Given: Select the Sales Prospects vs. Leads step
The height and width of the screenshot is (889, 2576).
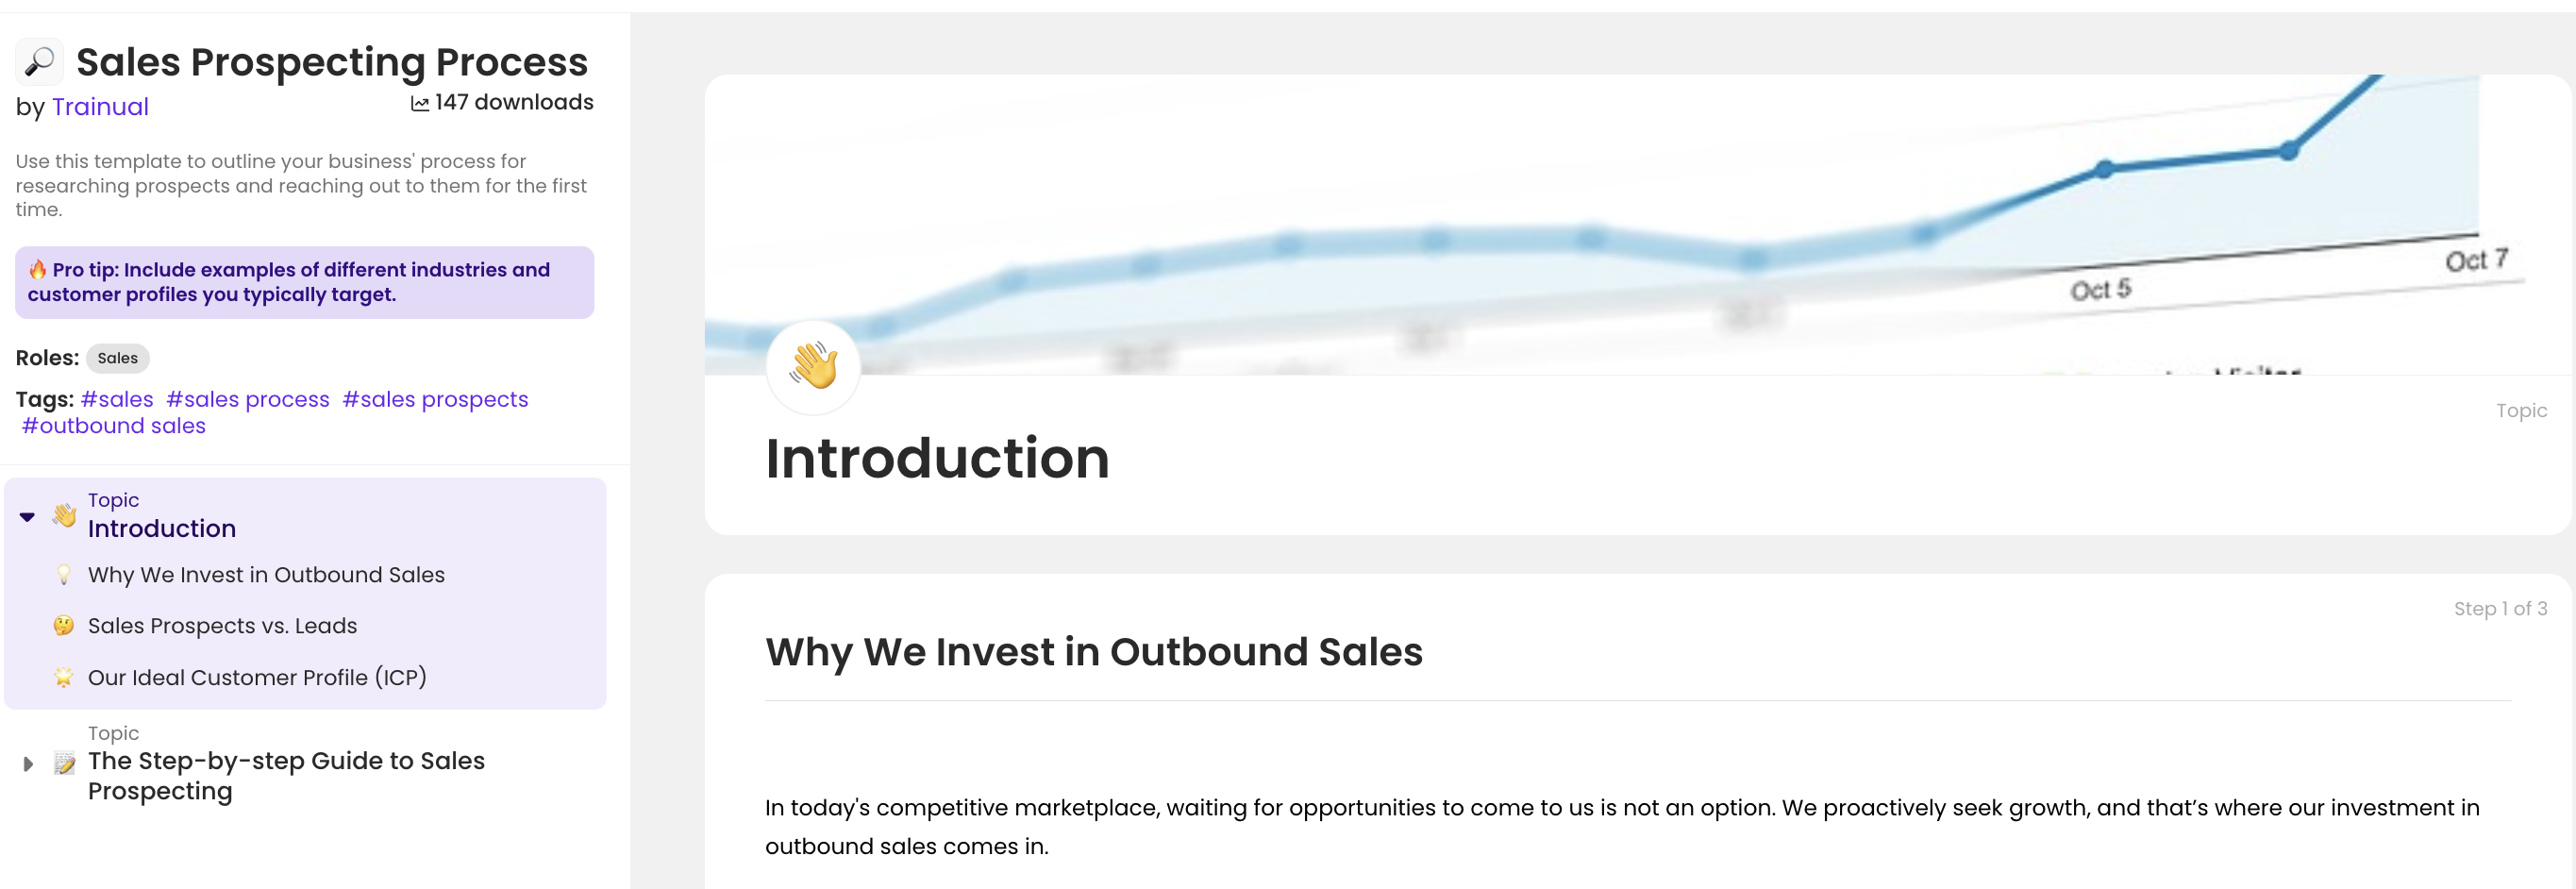Looking at the screenshot, I should coord(222,625).
